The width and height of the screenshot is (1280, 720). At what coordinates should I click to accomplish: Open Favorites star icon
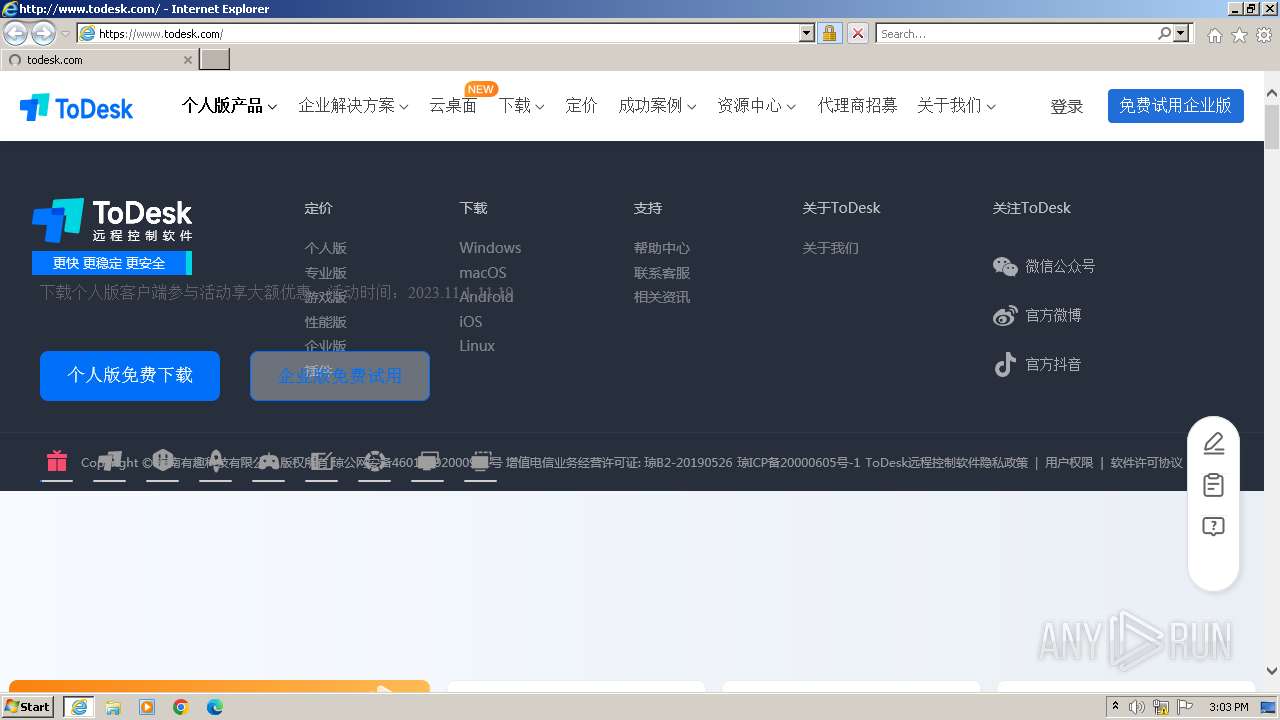pyautogui.click(x=1239, y=34)
